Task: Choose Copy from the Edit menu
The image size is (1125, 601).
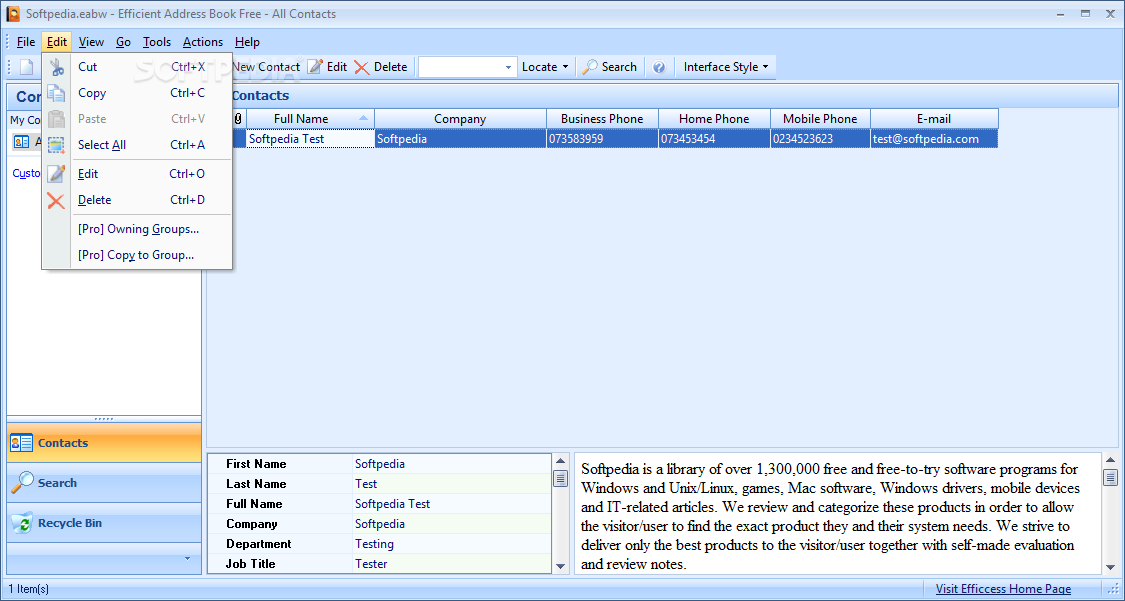Action: (x=137, y=93)
